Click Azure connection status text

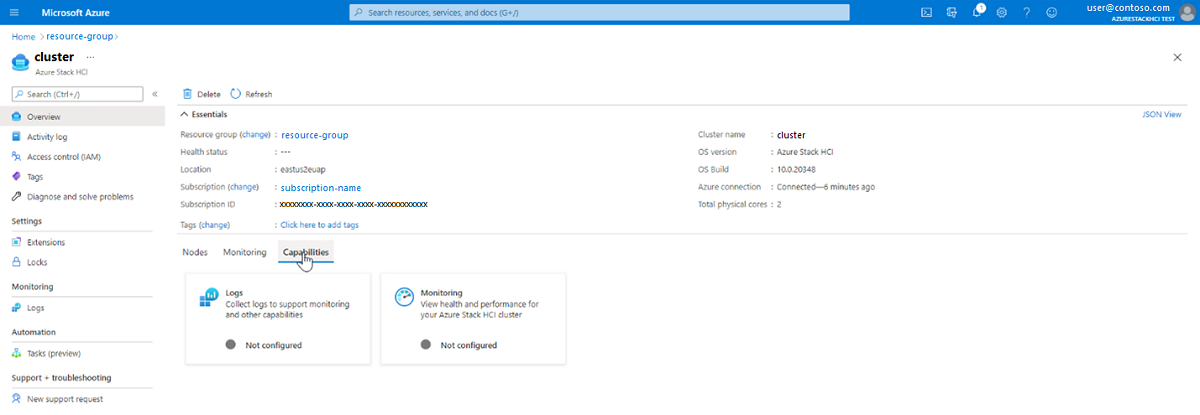(826, 187)
